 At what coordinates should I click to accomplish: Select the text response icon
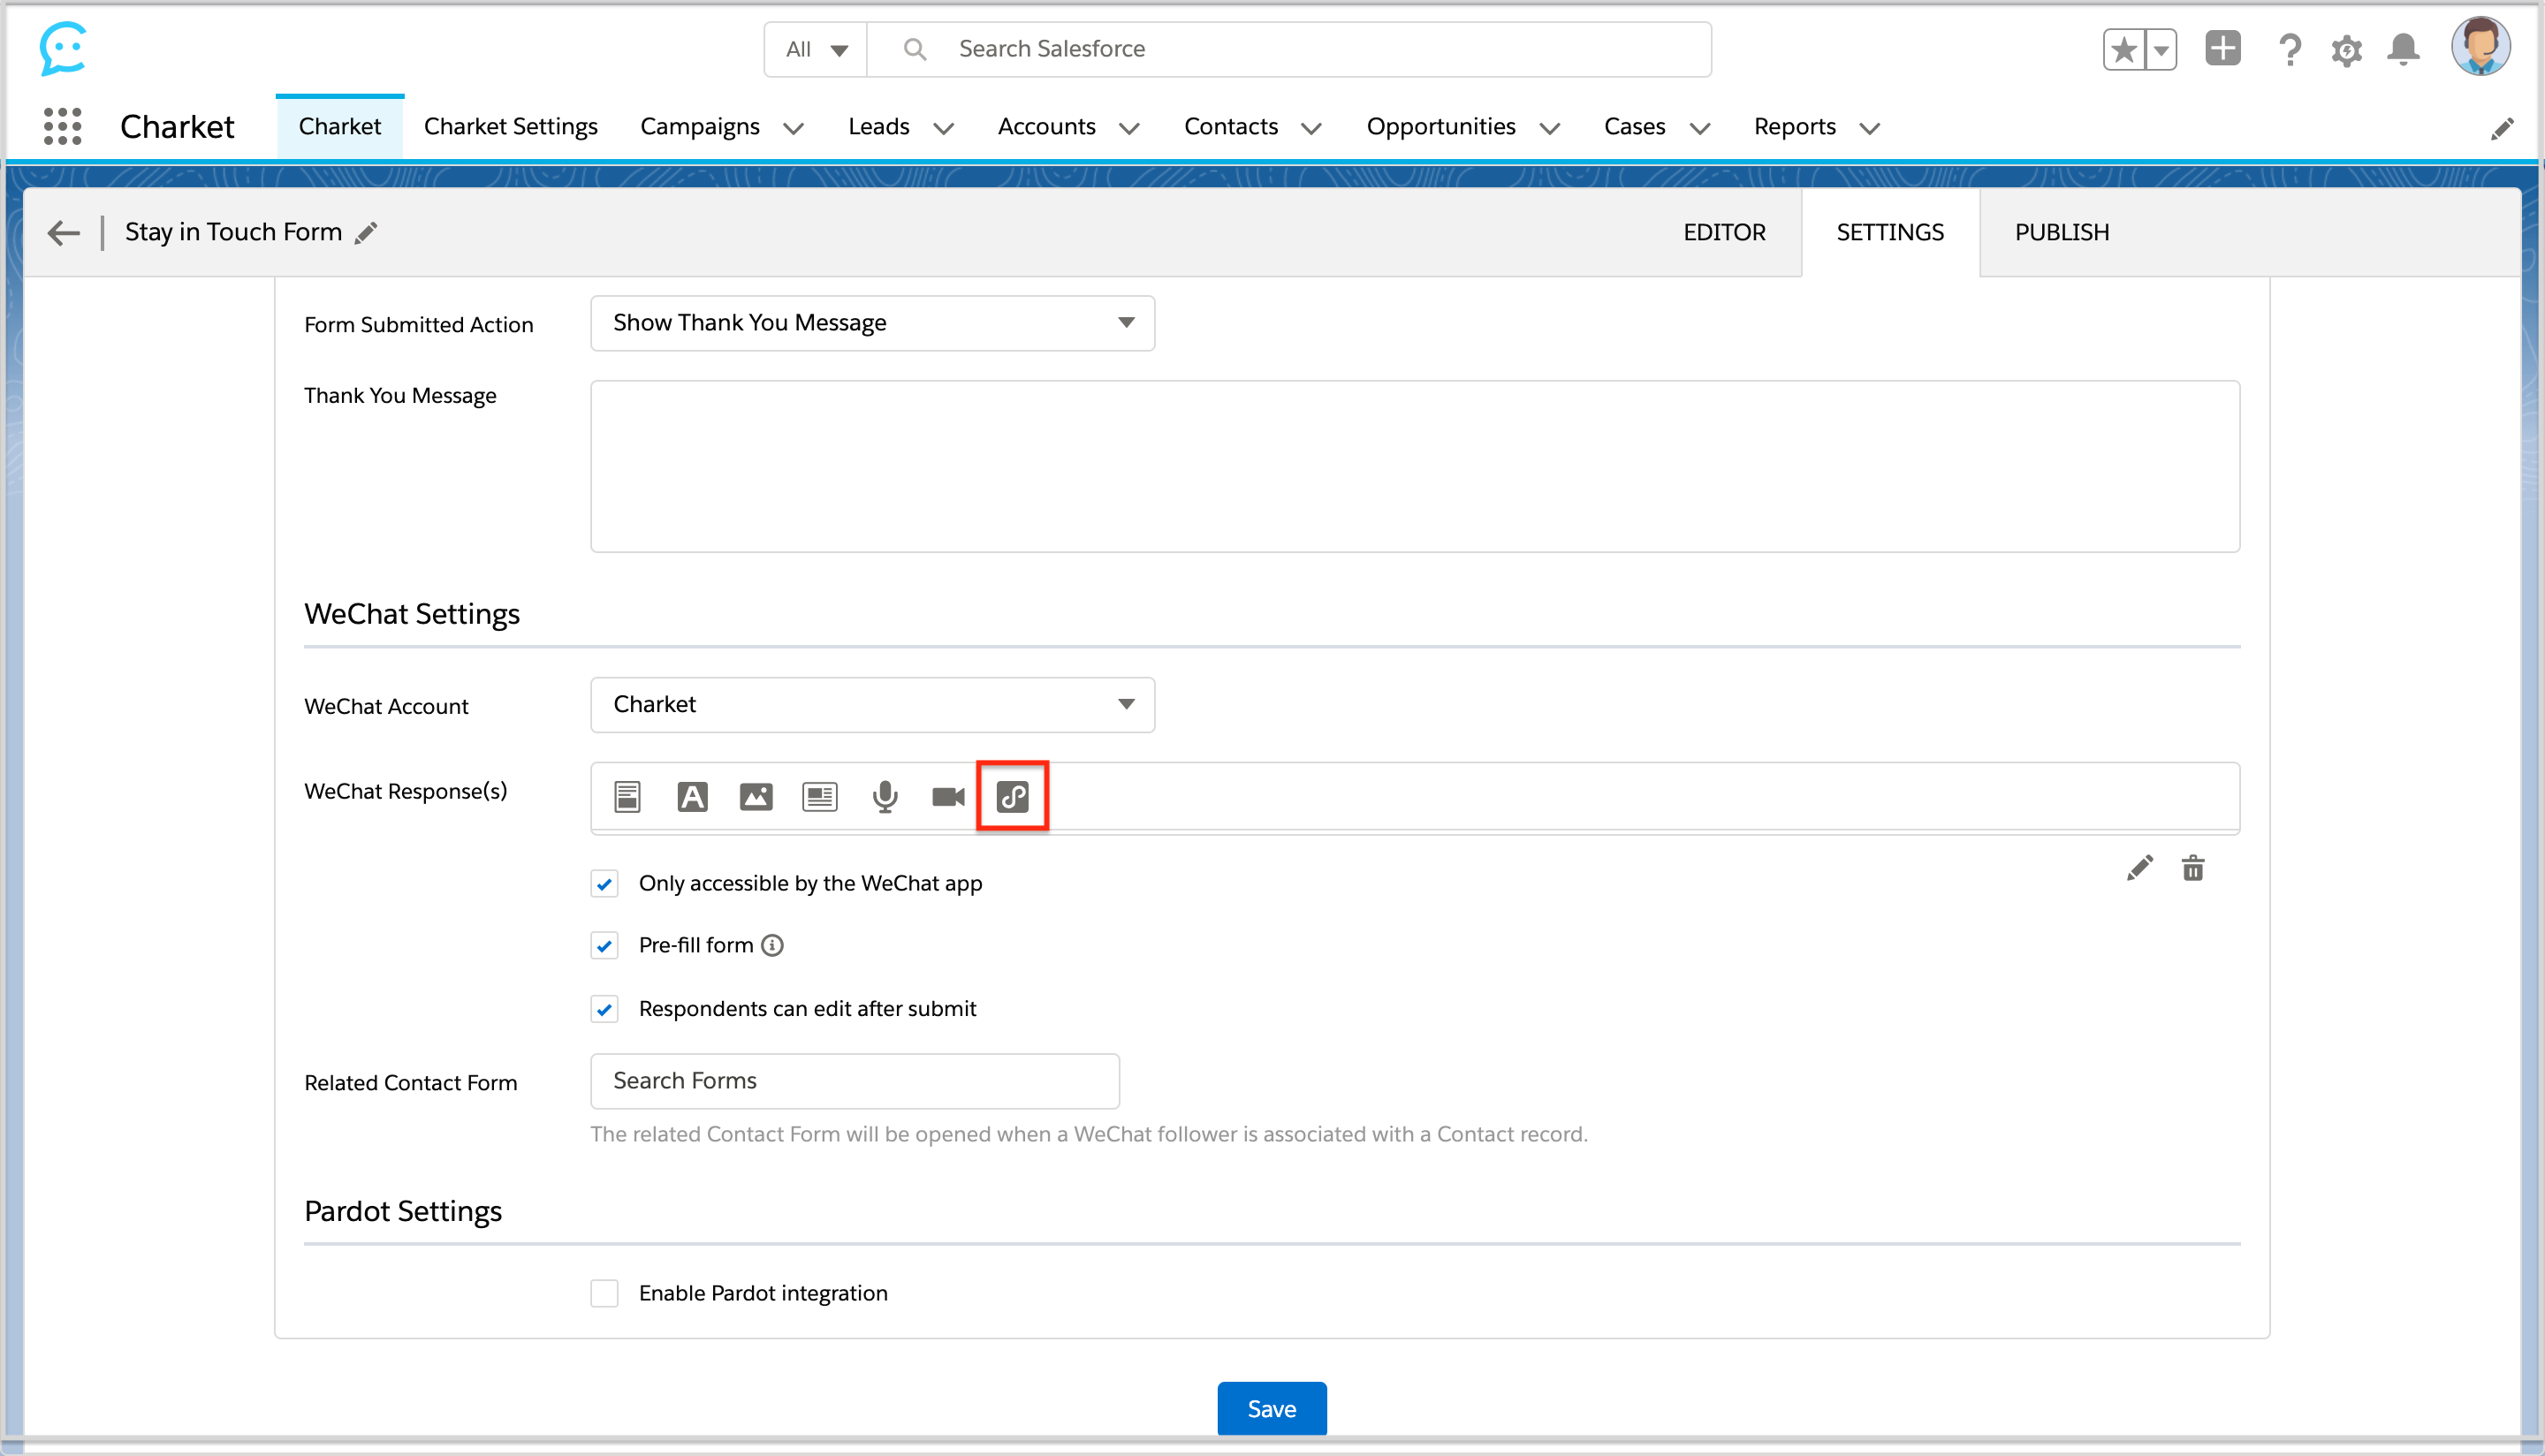692,797
